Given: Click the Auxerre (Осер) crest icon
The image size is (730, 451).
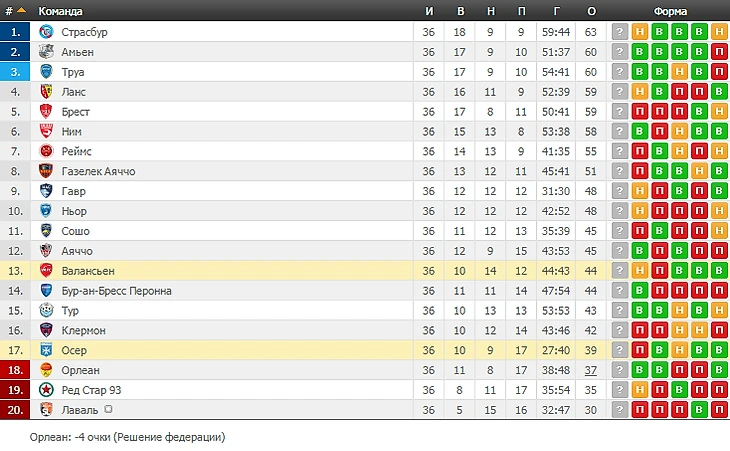Looking at the screenshot, I should tap(46, 350).
